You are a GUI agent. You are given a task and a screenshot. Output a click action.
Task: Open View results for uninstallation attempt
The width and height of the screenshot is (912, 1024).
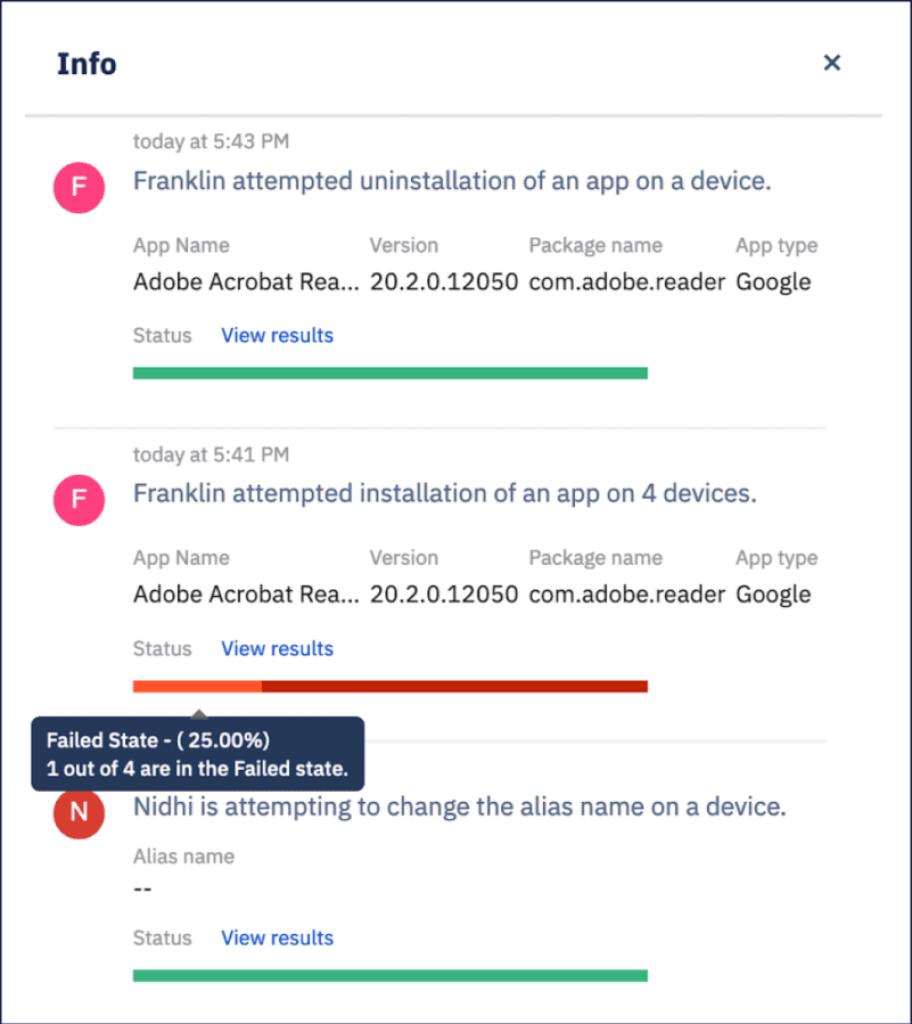pyautogui.click(x=277, y=335)
